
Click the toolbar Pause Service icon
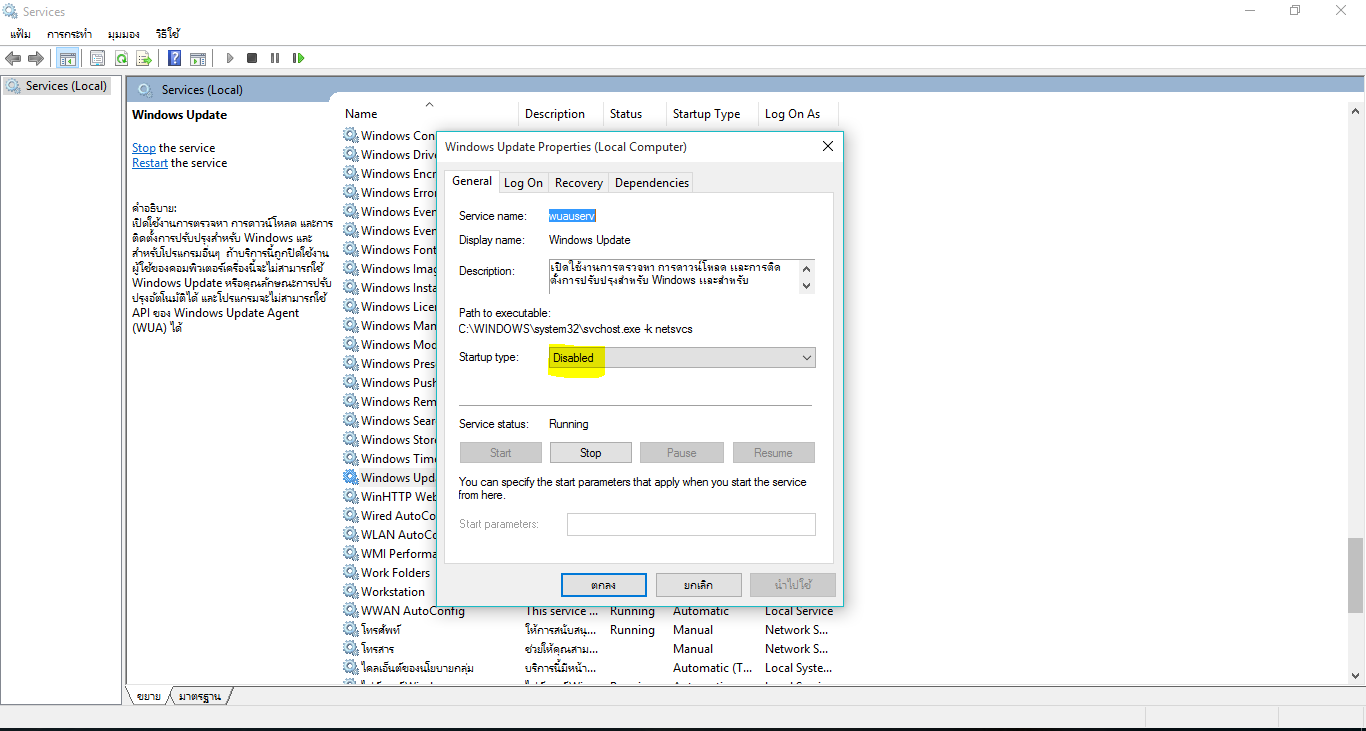[275, 58]
